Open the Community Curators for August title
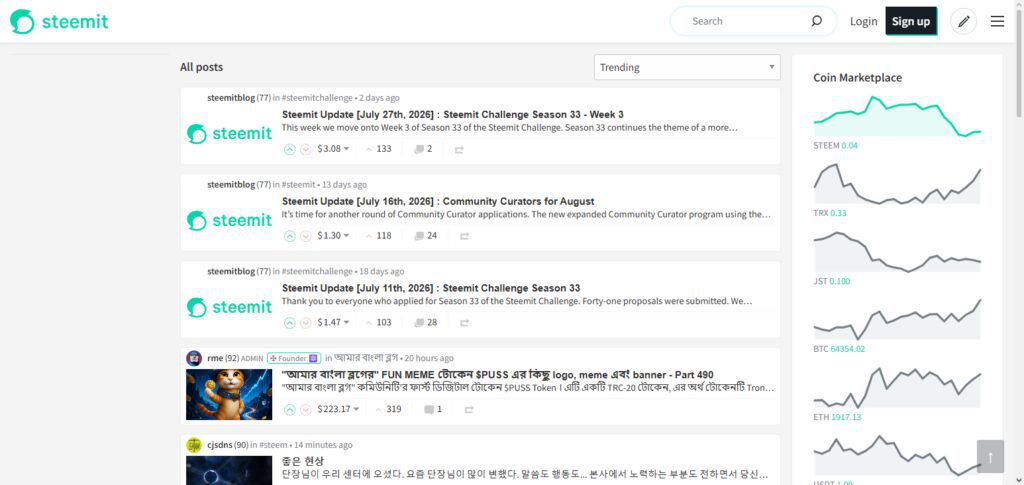1024x485 pixels. point(438,201)
